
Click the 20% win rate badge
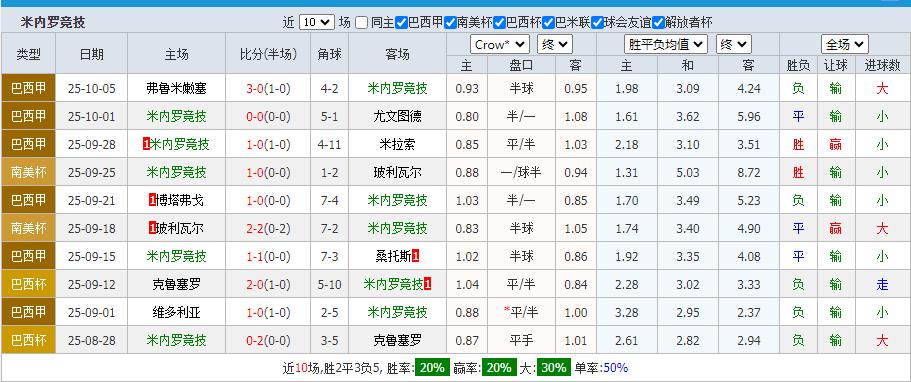click(x=432, y=367)
